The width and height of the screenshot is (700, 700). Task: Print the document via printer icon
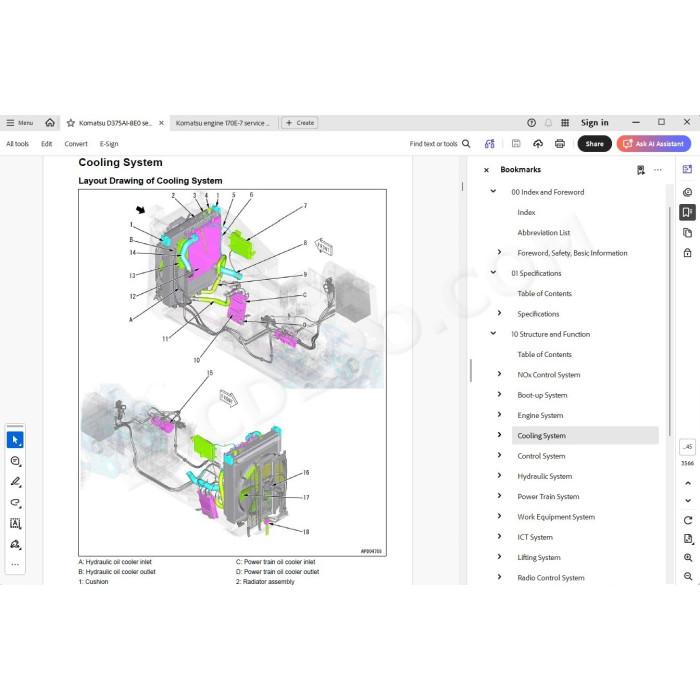click(x=560, y=144)
